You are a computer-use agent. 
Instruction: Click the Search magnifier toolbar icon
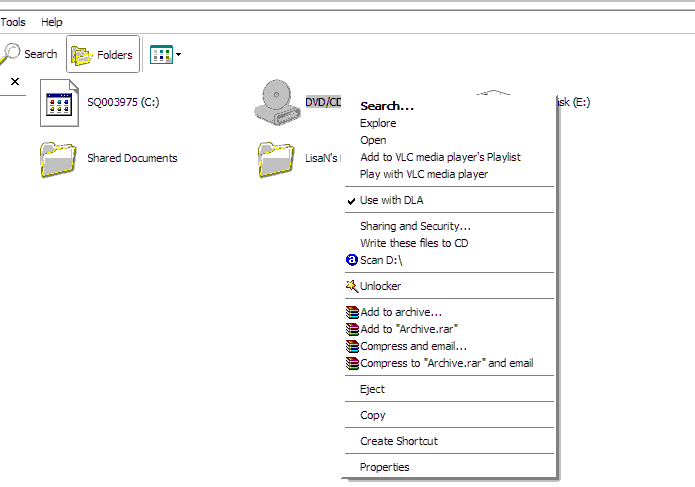[x=10, y=53]
